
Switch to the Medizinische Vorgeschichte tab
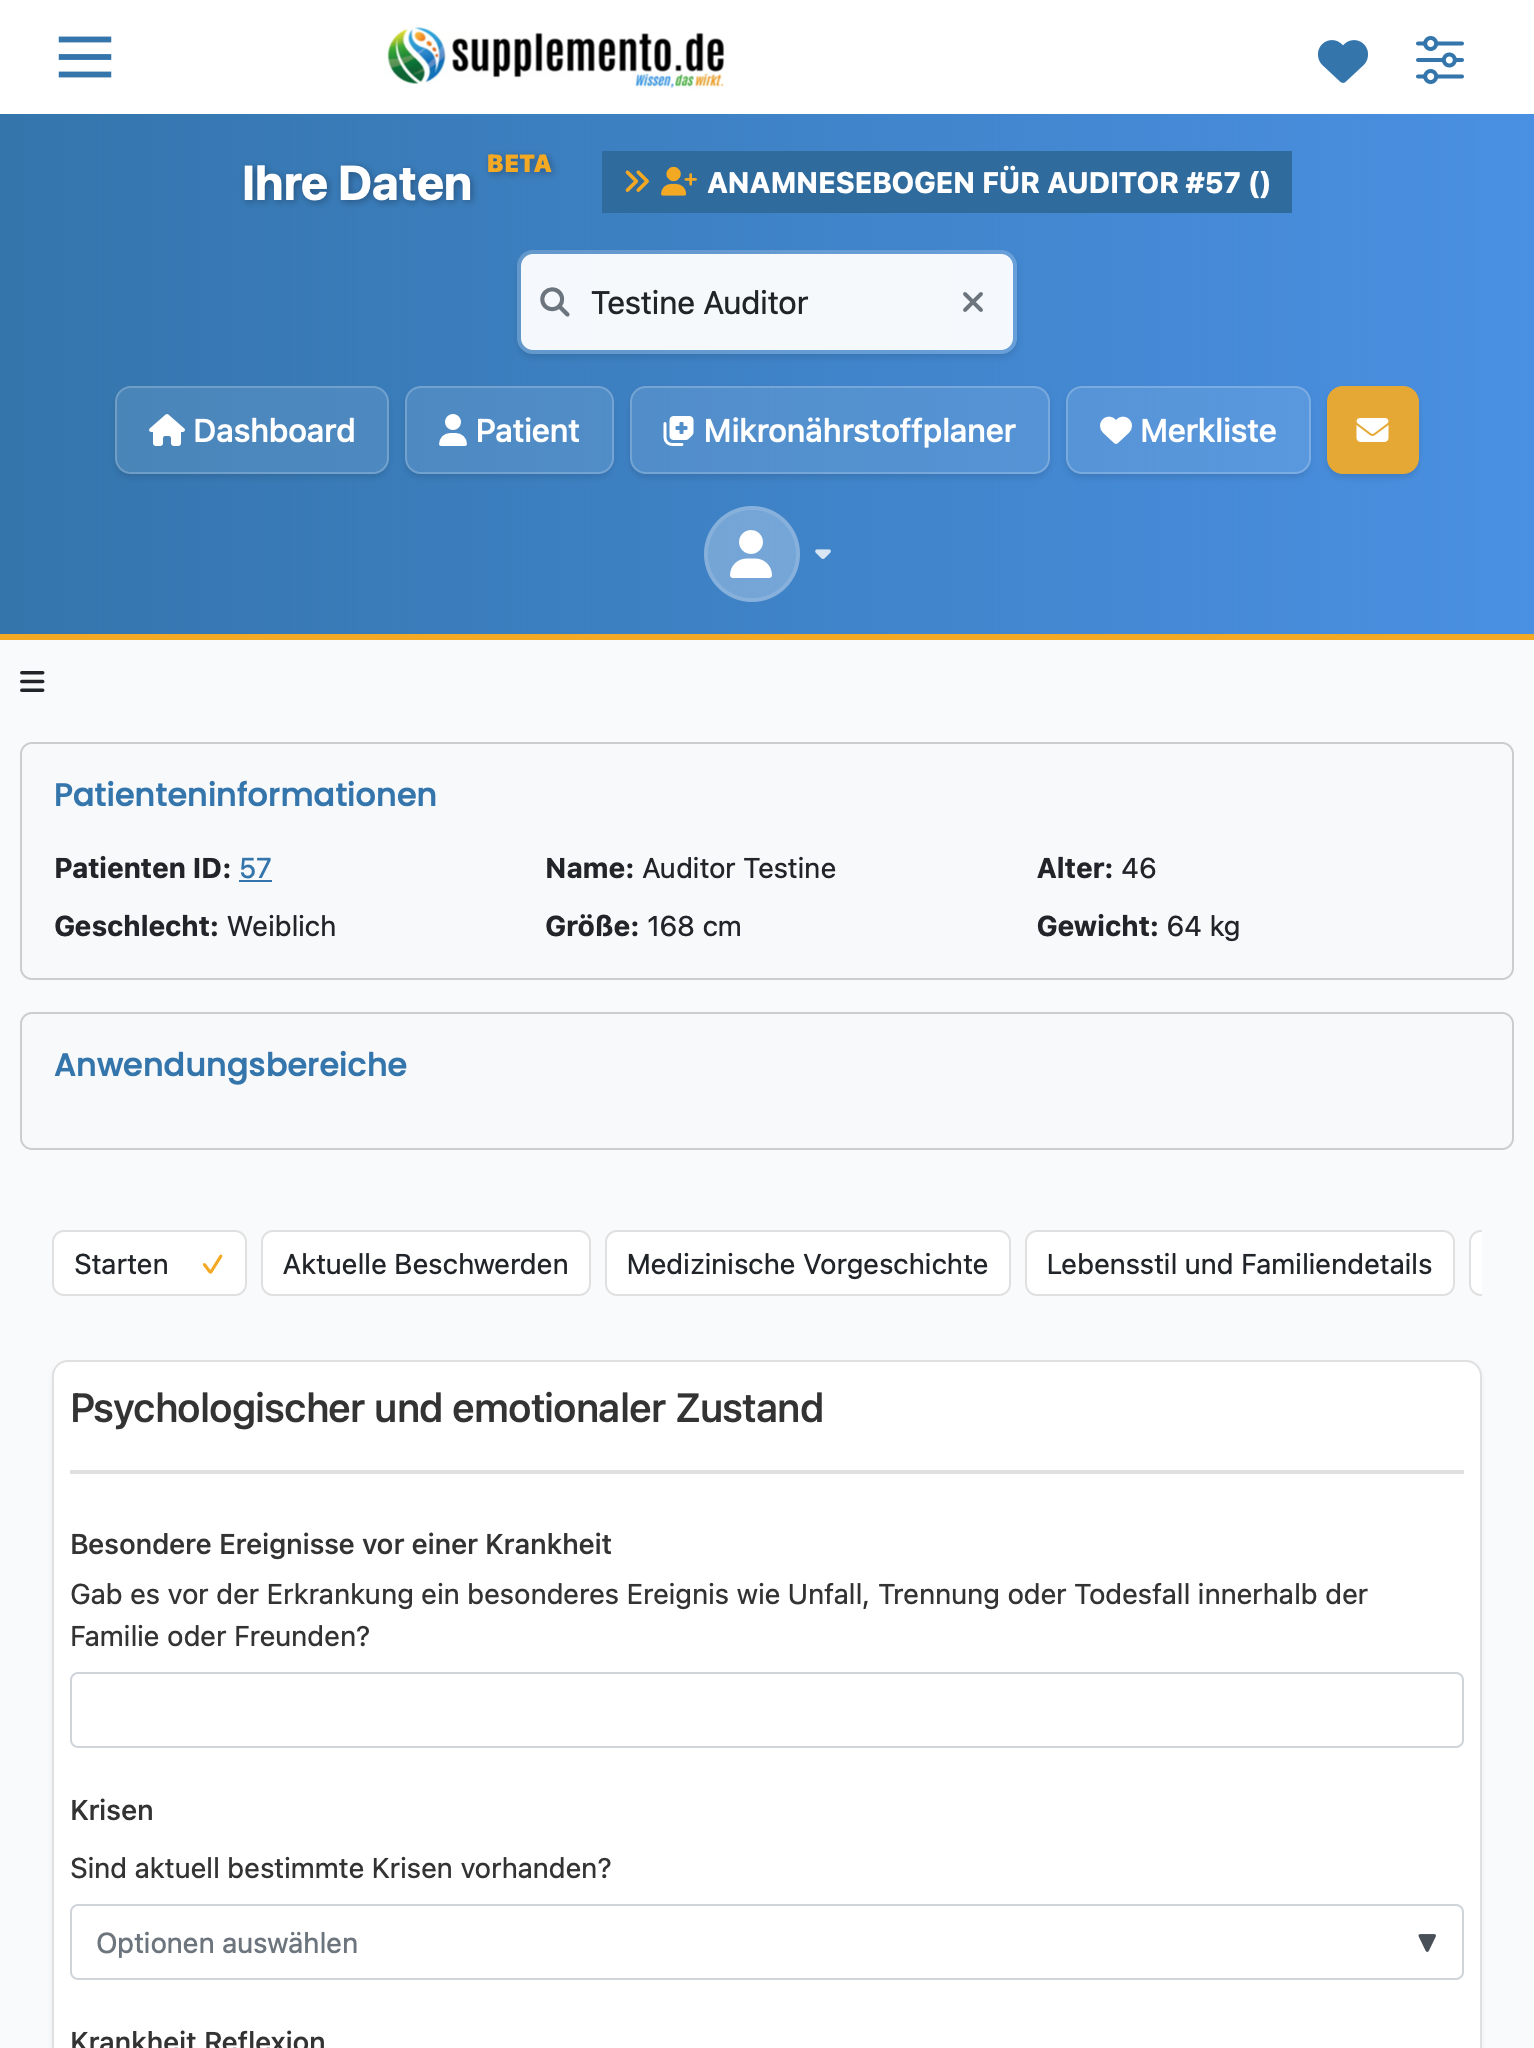(807, 1264)
